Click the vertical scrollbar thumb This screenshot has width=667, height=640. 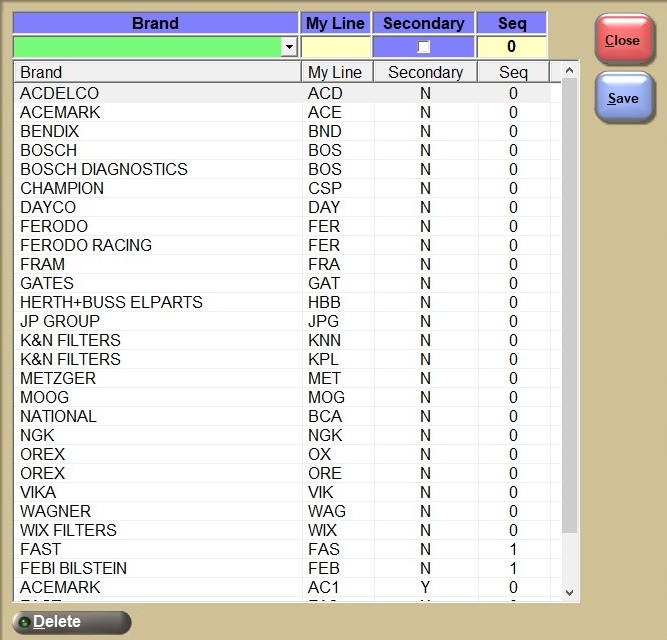[569, 300]
